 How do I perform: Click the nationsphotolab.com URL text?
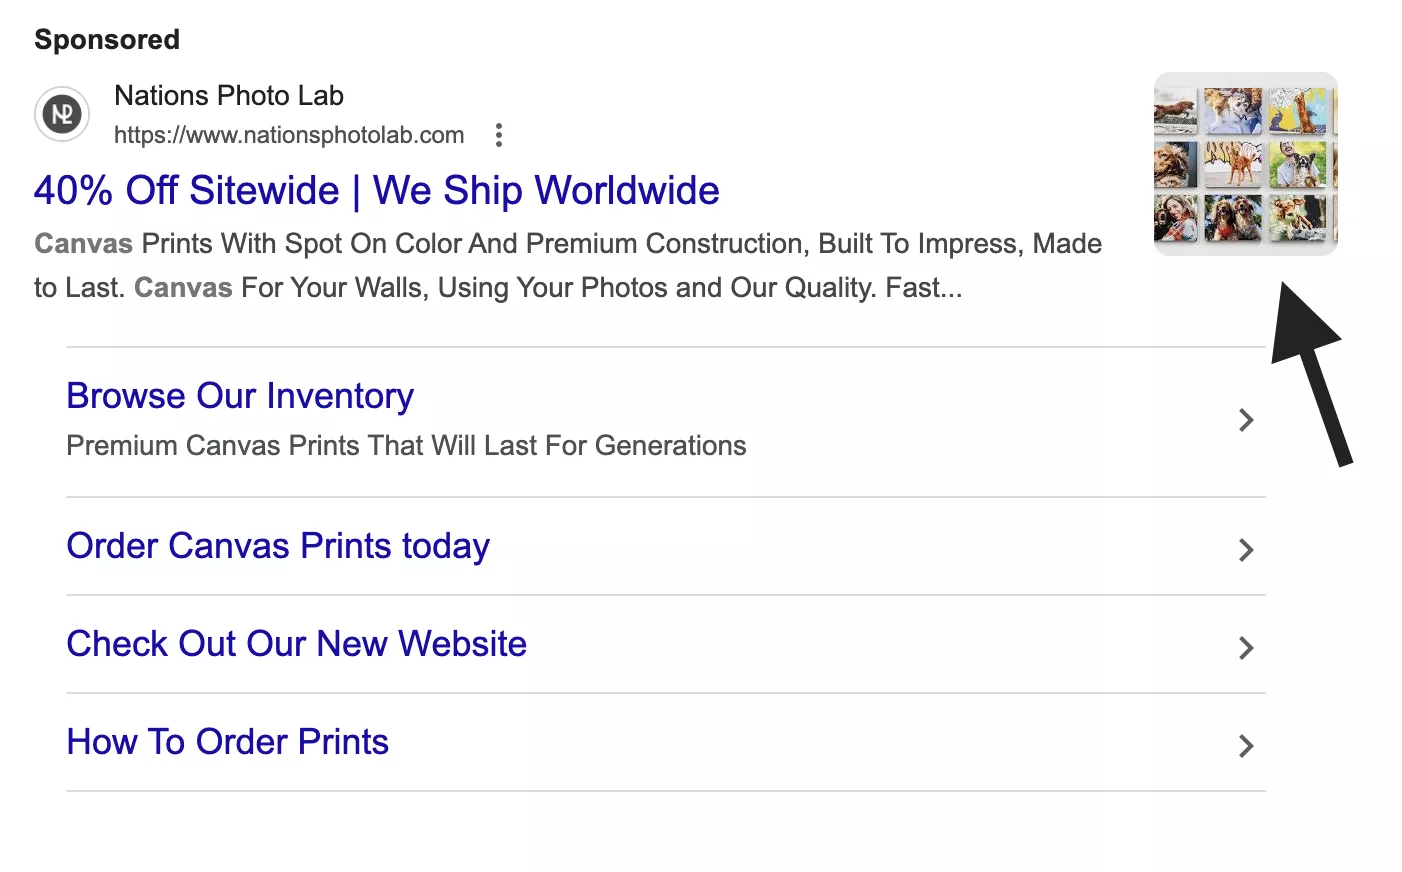(289, 134)
